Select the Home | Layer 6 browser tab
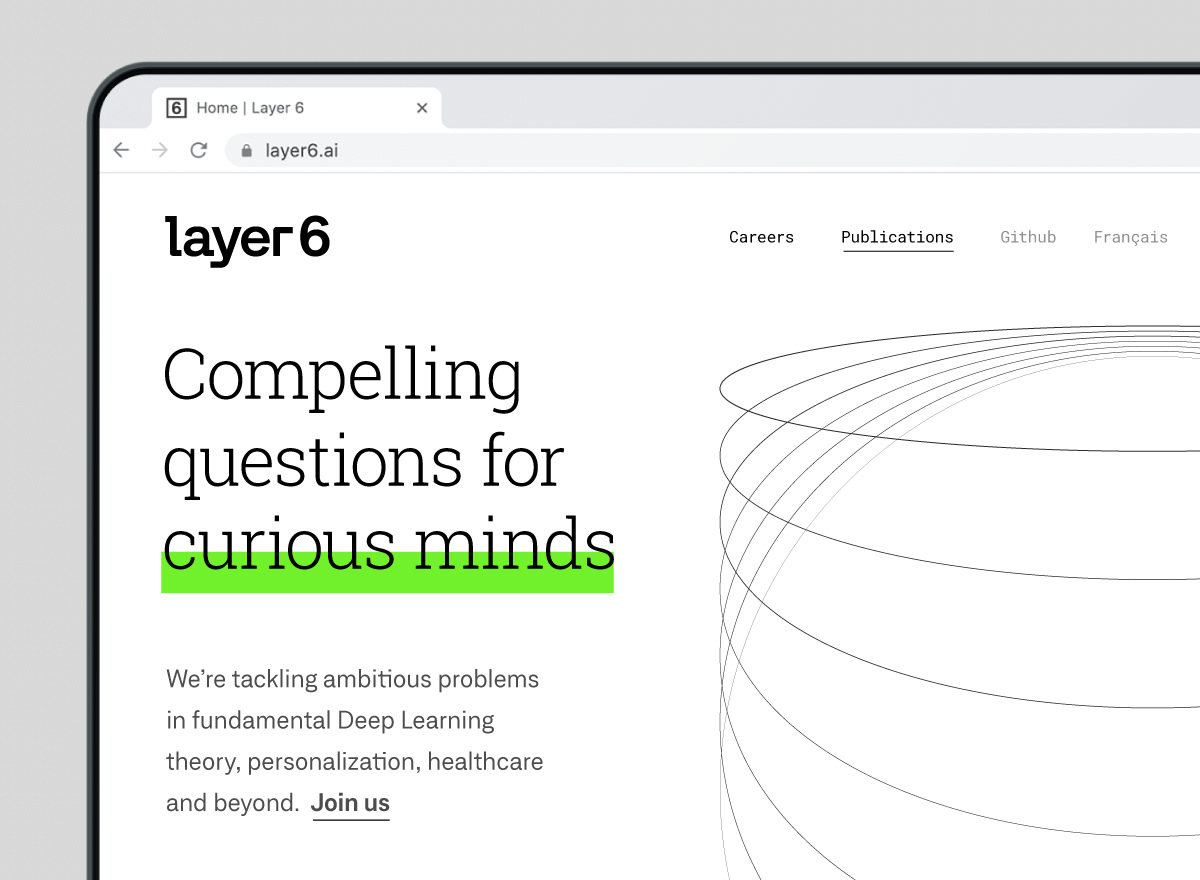 pos(297,108)
